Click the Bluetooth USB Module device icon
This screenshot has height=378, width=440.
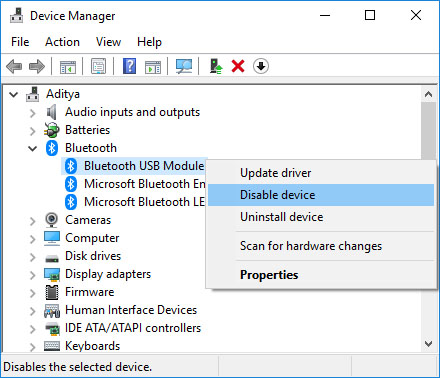tap(71, 166)
